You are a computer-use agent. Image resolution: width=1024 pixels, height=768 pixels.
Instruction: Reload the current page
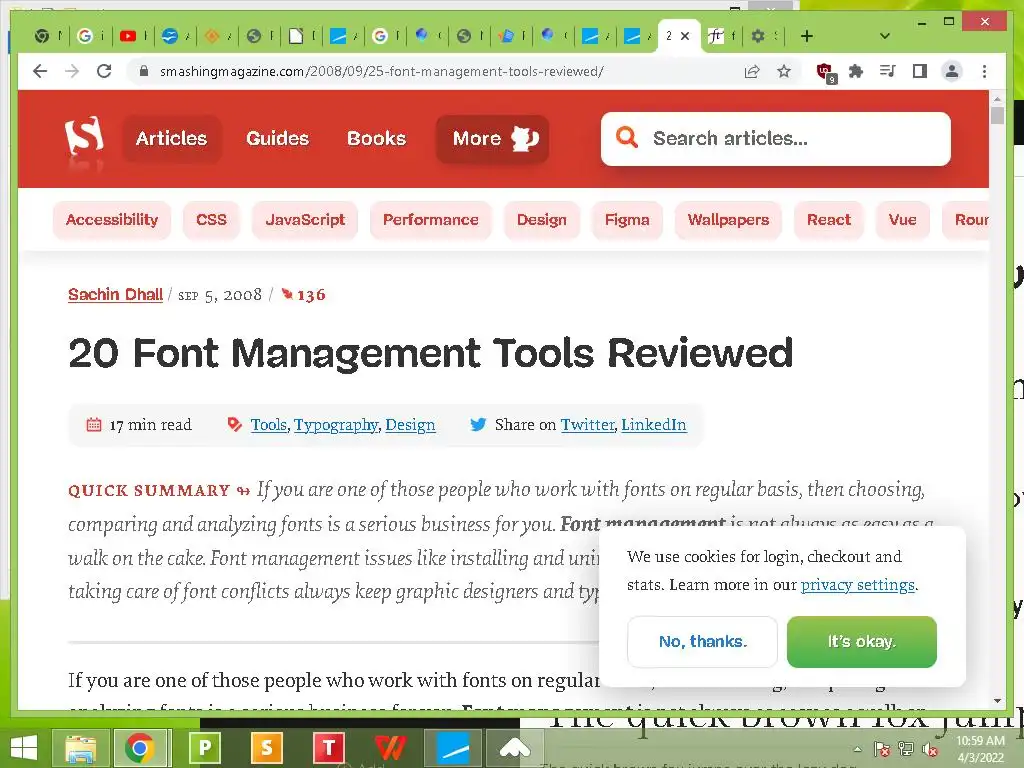(x=104, y=71)
